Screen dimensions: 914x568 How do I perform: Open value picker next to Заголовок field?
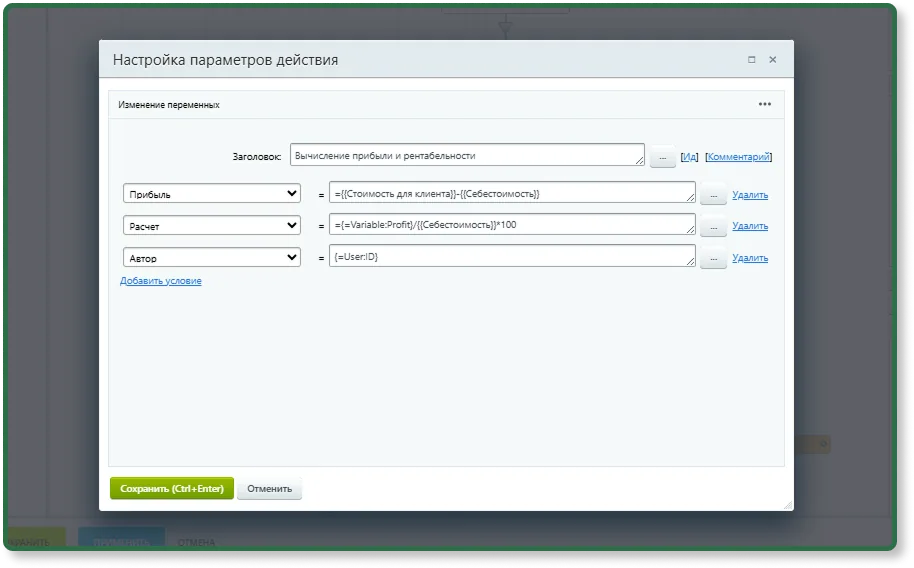[x=662, y=157]
